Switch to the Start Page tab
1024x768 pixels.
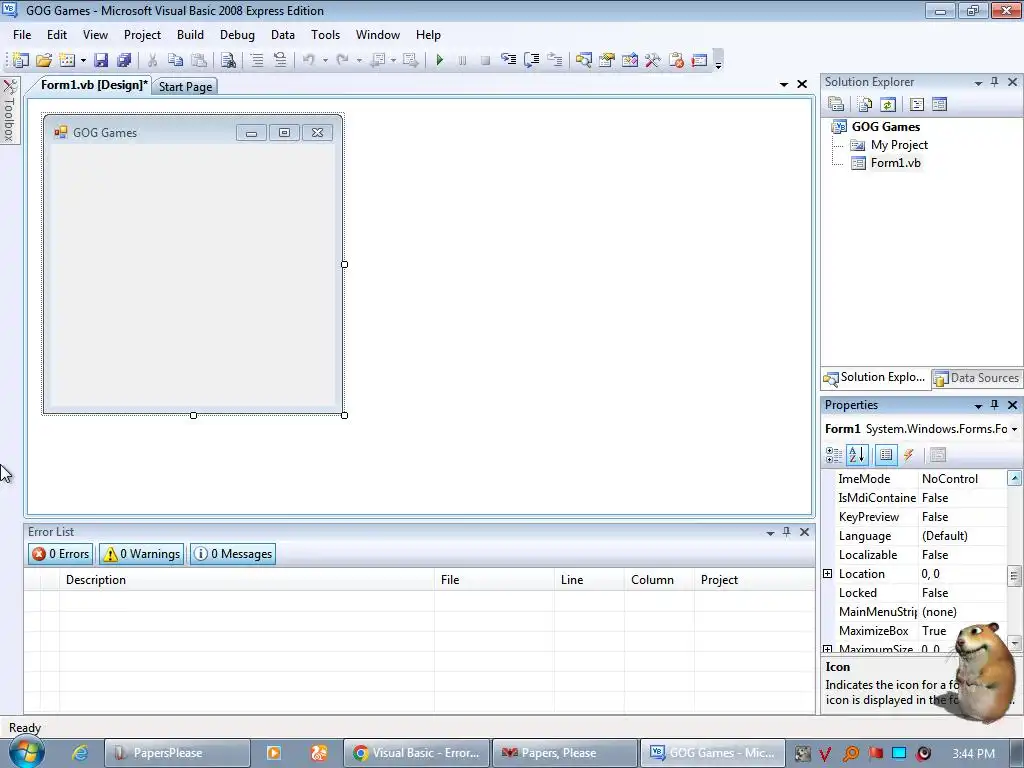pyautogui.click(x=185, y=87)
